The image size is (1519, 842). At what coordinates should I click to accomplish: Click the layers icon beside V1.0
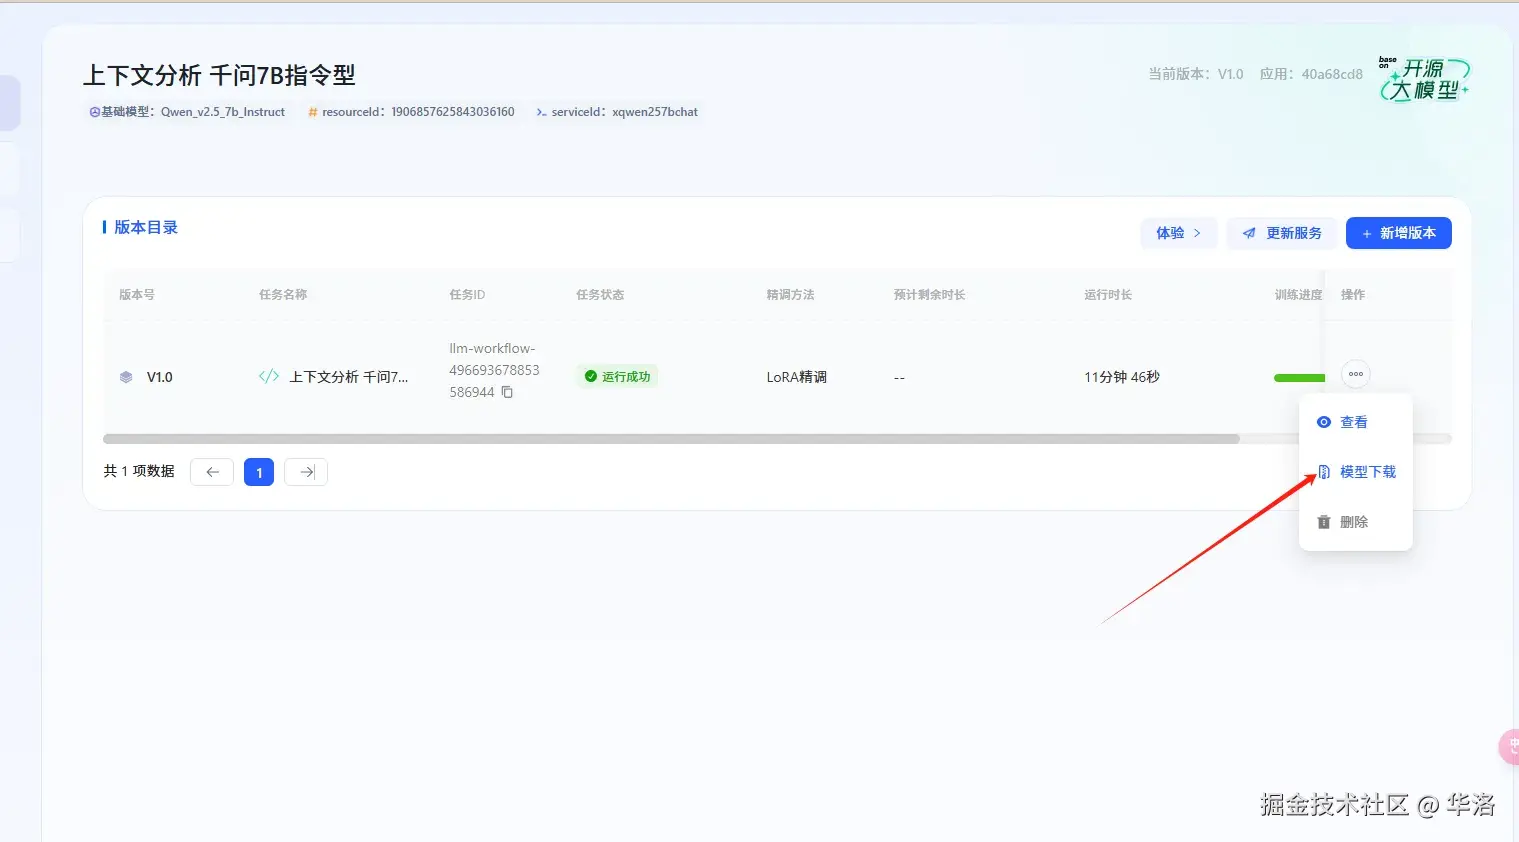coord(126,377)
